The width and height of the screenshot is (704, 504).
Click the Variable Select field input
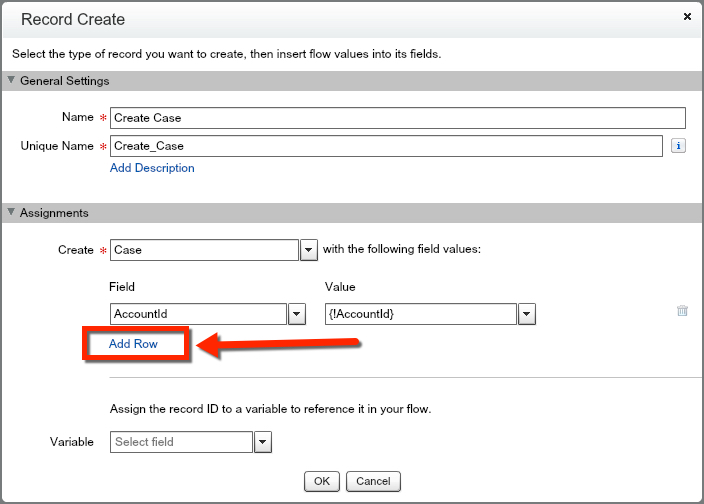181,442
